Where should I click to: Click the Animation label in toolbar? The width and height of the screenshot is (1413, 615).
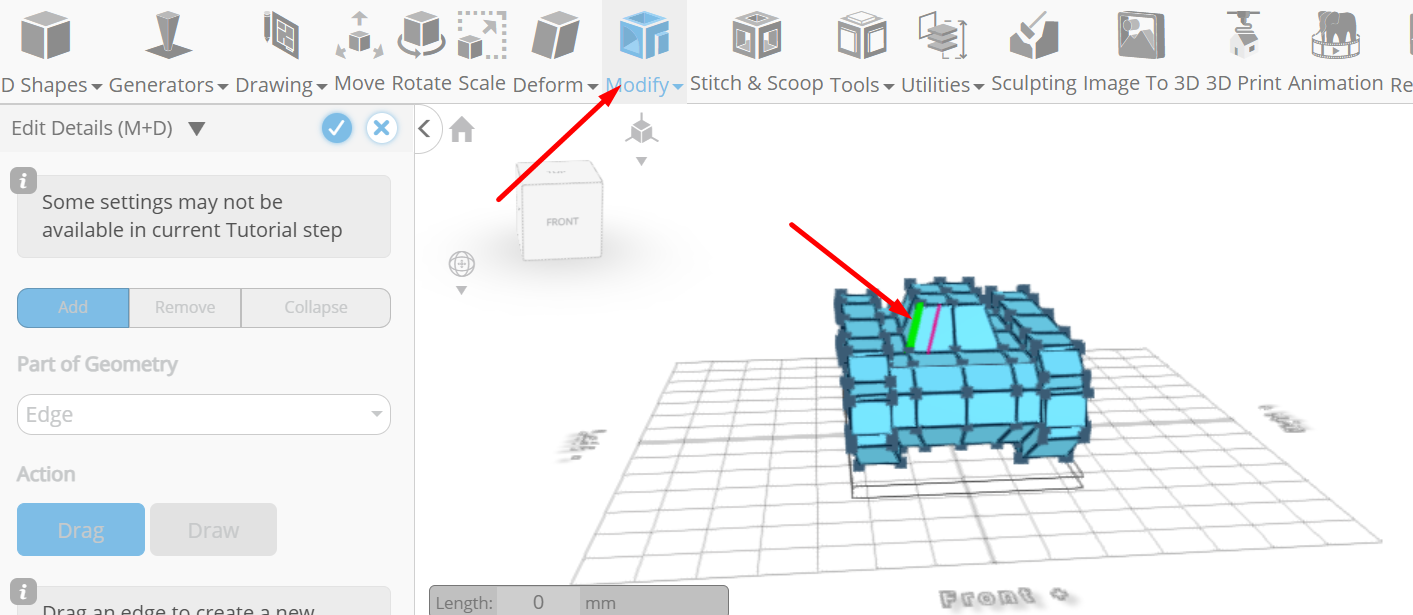(1336, 84)
